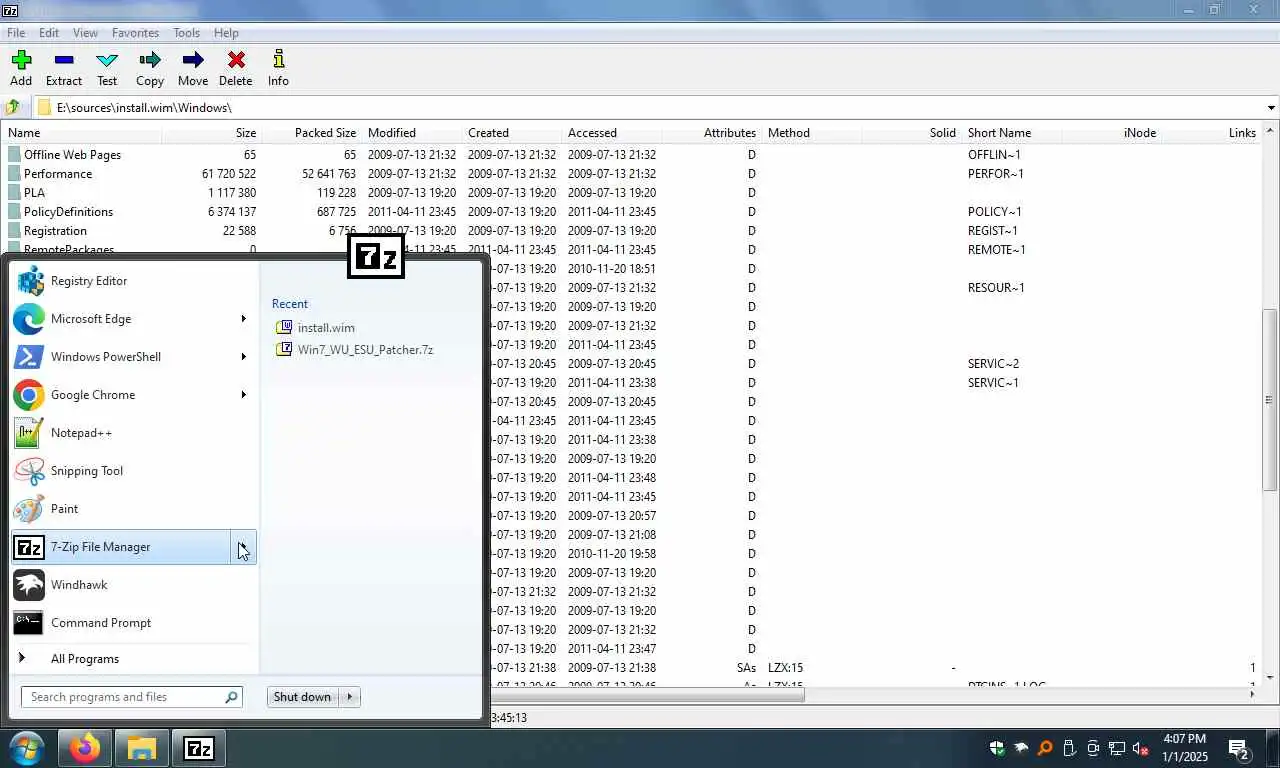1280x768 pixels.
Task: Open the Help menu
Action: (226, 33)
